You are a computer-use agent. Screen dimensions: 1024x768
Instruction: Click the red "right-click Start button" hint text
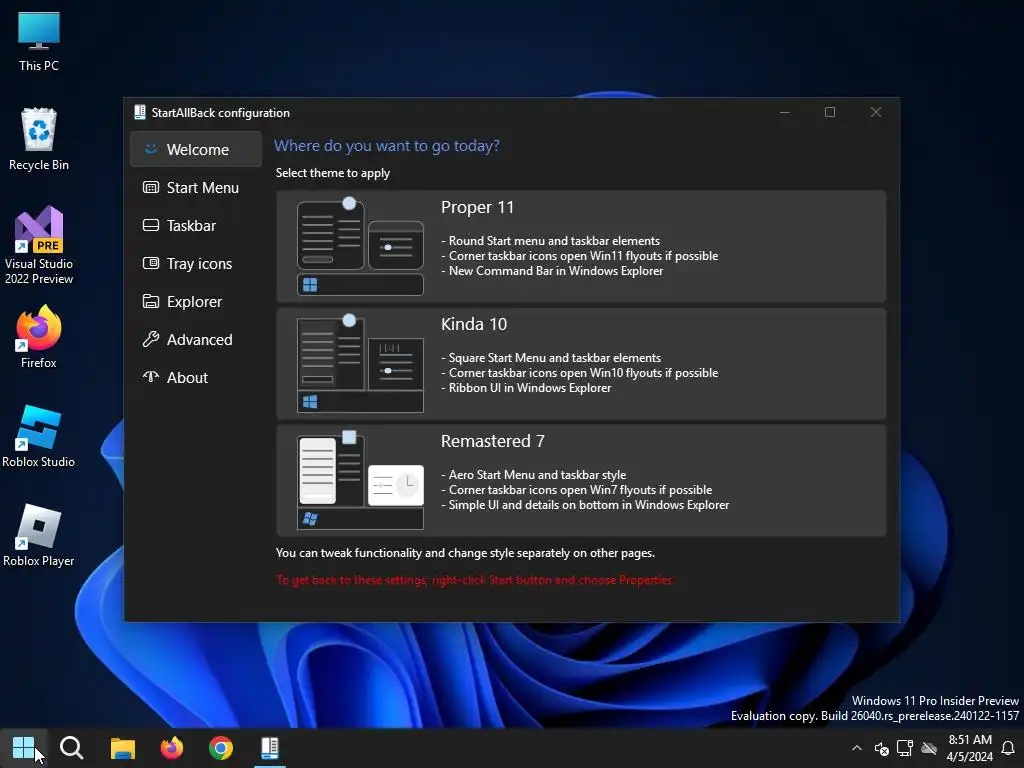click(475, 580)
